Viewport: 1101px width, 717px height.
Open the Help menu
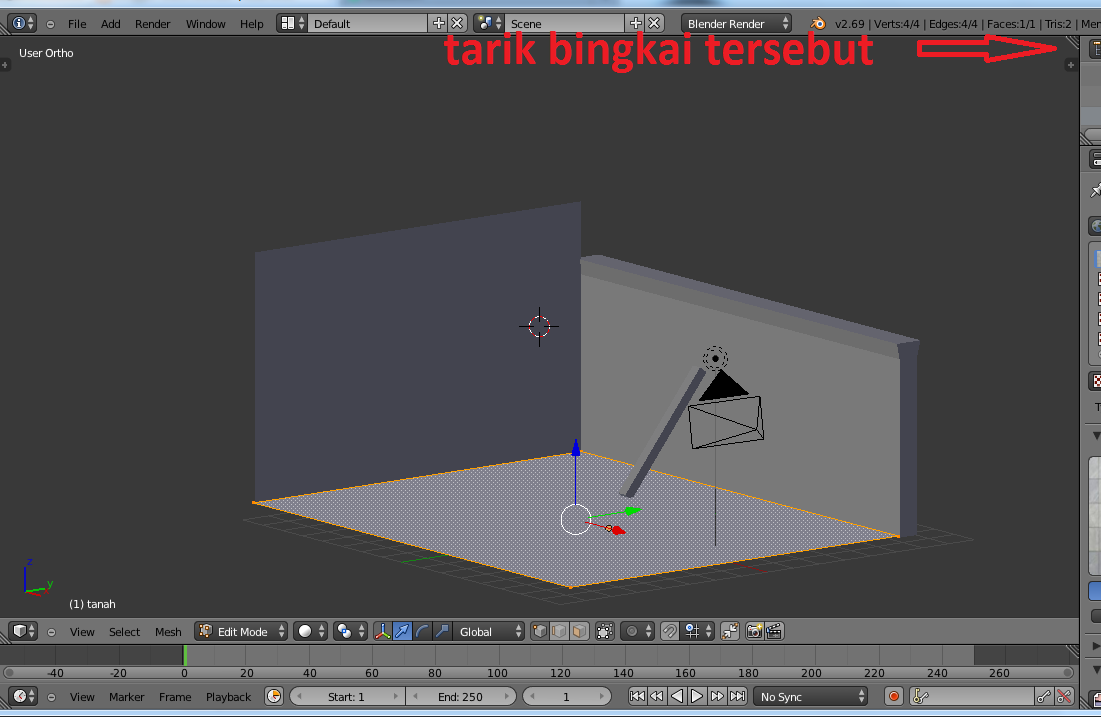(x=251, y=24)
